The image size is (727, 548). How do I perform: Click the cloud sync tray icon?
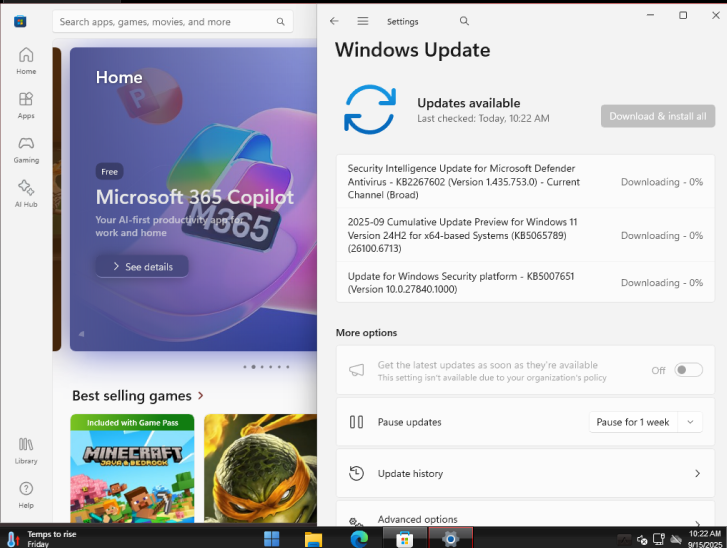pyautogui.click(x=676, y=539)
